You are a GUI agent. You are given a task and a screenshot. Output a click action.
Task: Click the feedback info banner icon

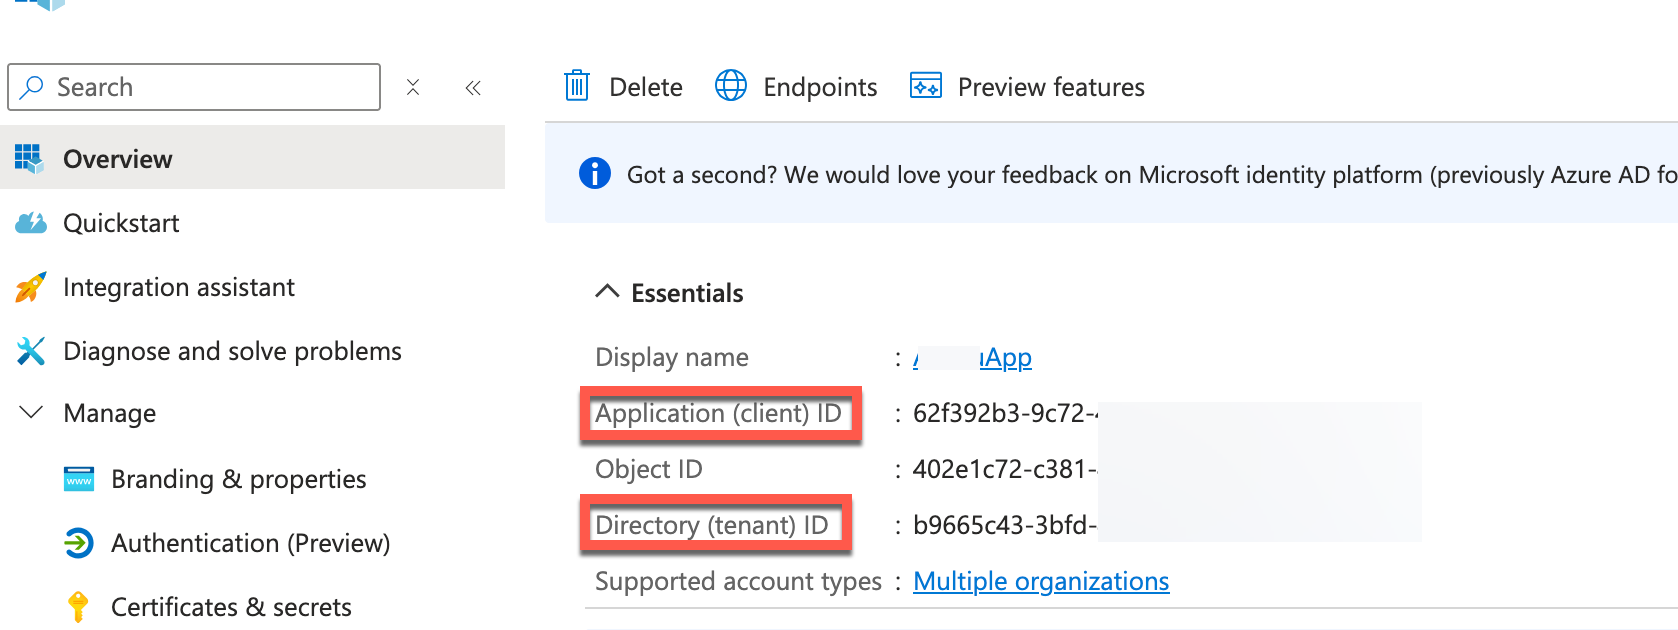595,174
